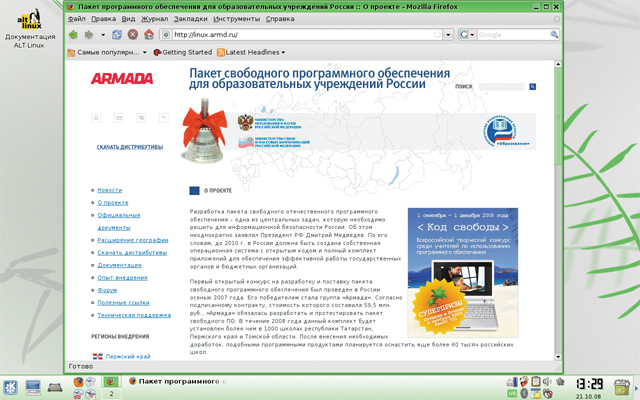Click the site identity icon in address bar

[166, 35]
